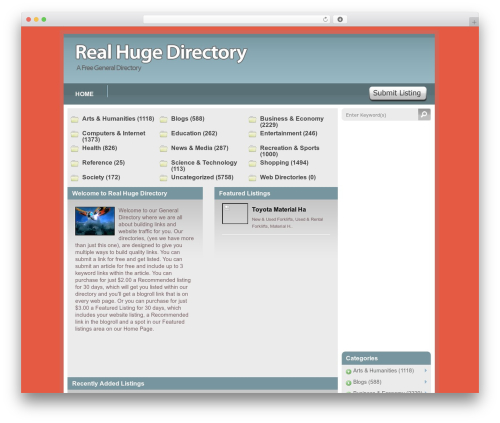Click the Recently Added Listings heading
Image resolution: width=500 pixels, height=423 pixels.
108,384
